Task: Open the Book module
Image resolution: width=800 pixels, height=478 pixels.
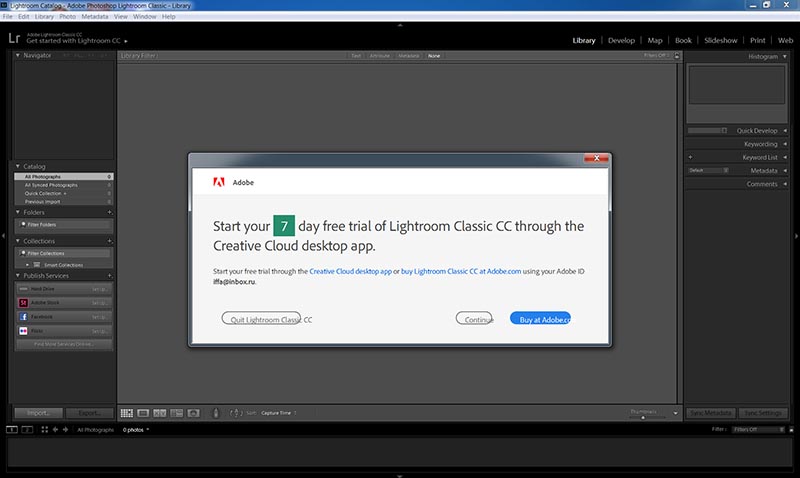Action: point(683,40)
